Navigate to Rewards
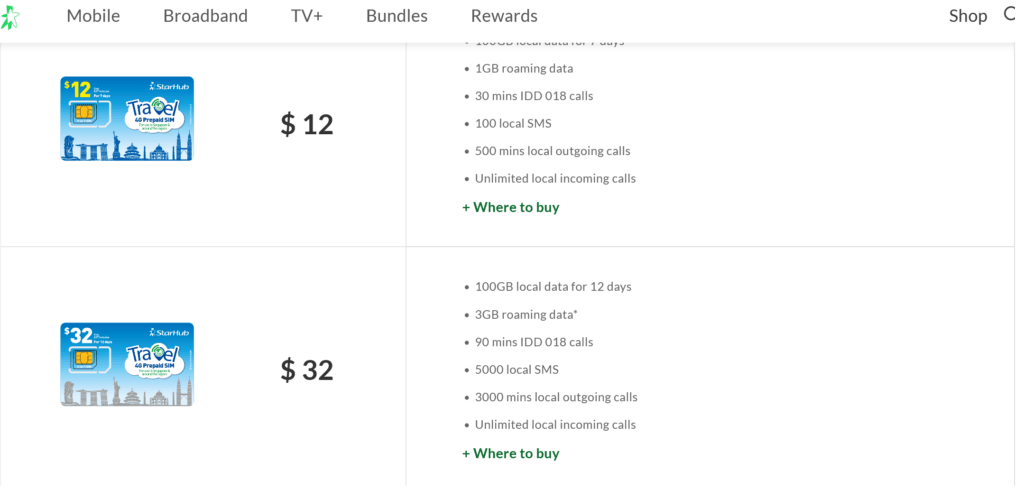This screenshot has width=1024, height=490. tap(504, 16)
